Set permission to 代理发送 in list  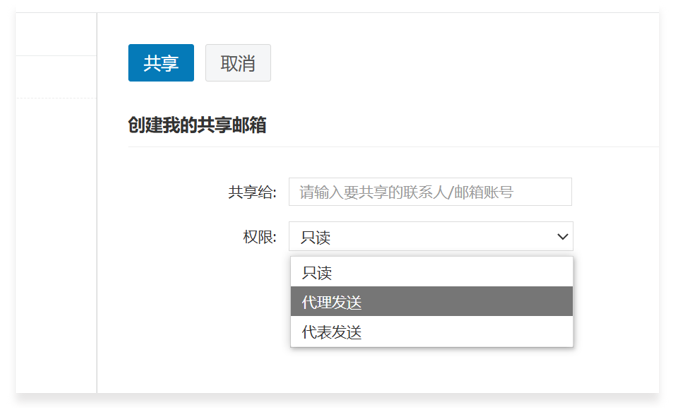pyautogui.click(x=332, y=302)
